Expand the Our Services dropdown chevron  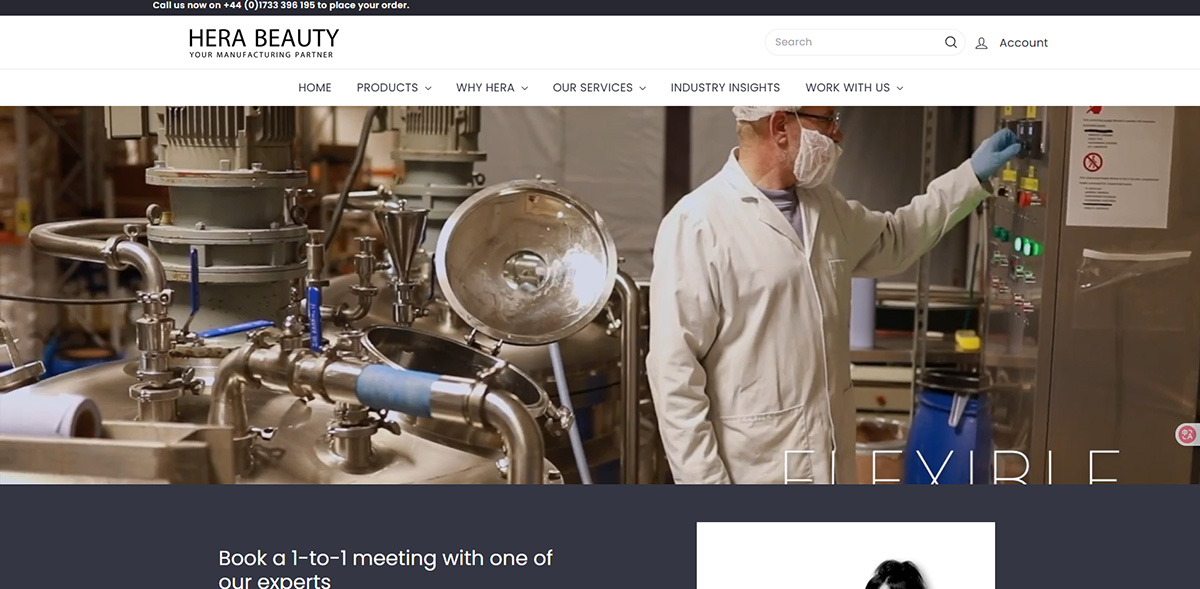pos(643,88)
